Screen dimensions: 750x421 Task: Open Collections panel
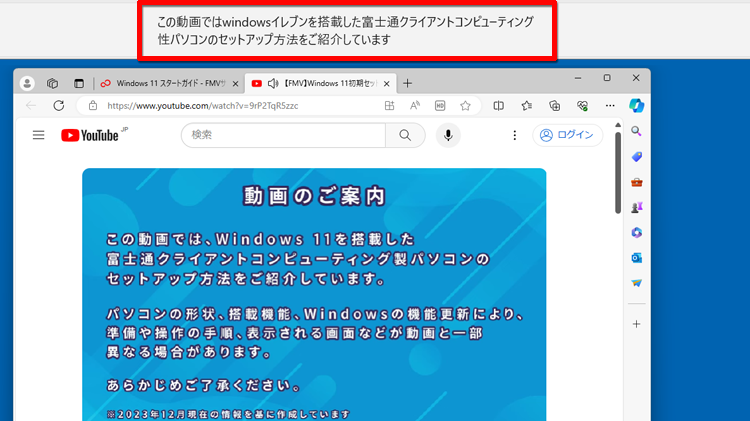pyautogui.click(x=554, y=106)
